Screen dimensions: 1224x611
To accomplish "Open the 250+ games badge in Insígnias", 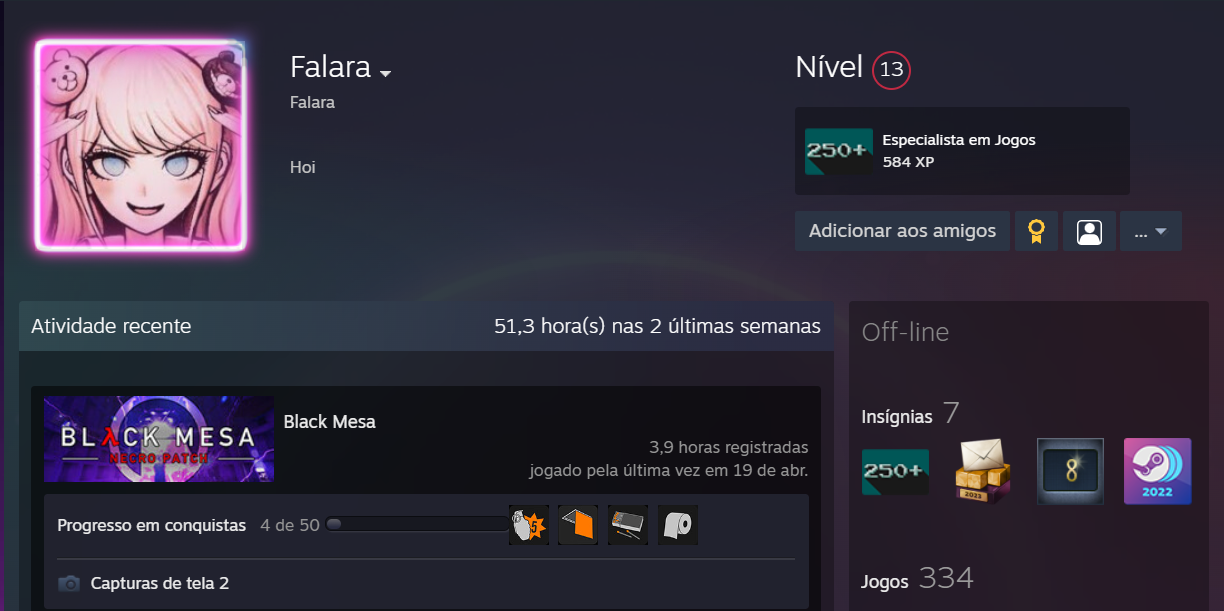I will (x=895, y=471).
